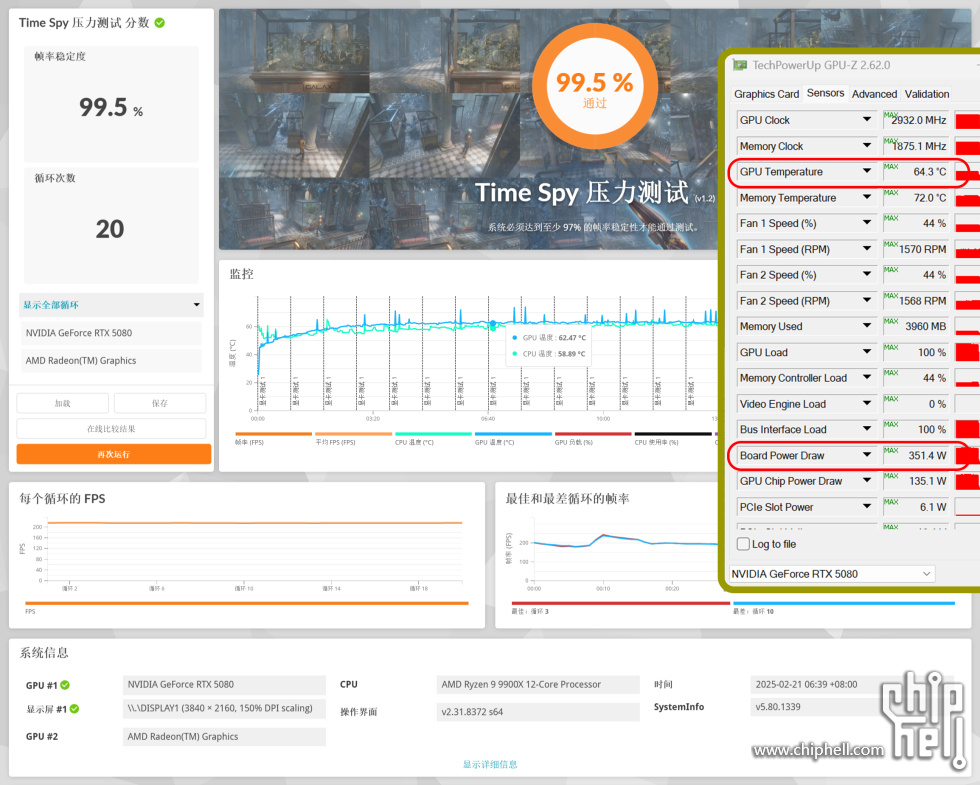Viewport: 980px width, 785px height.
Task: Open the GPU Clock sensor dropdown arrow
Action: (x=867, y=119)
